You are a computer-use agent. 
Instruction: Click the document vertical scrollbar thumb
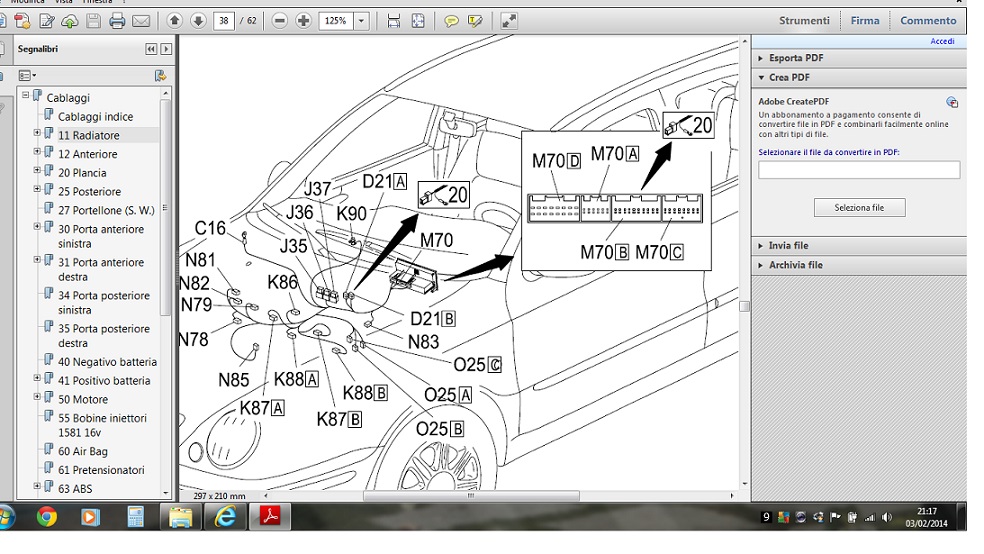click(744, 306)
